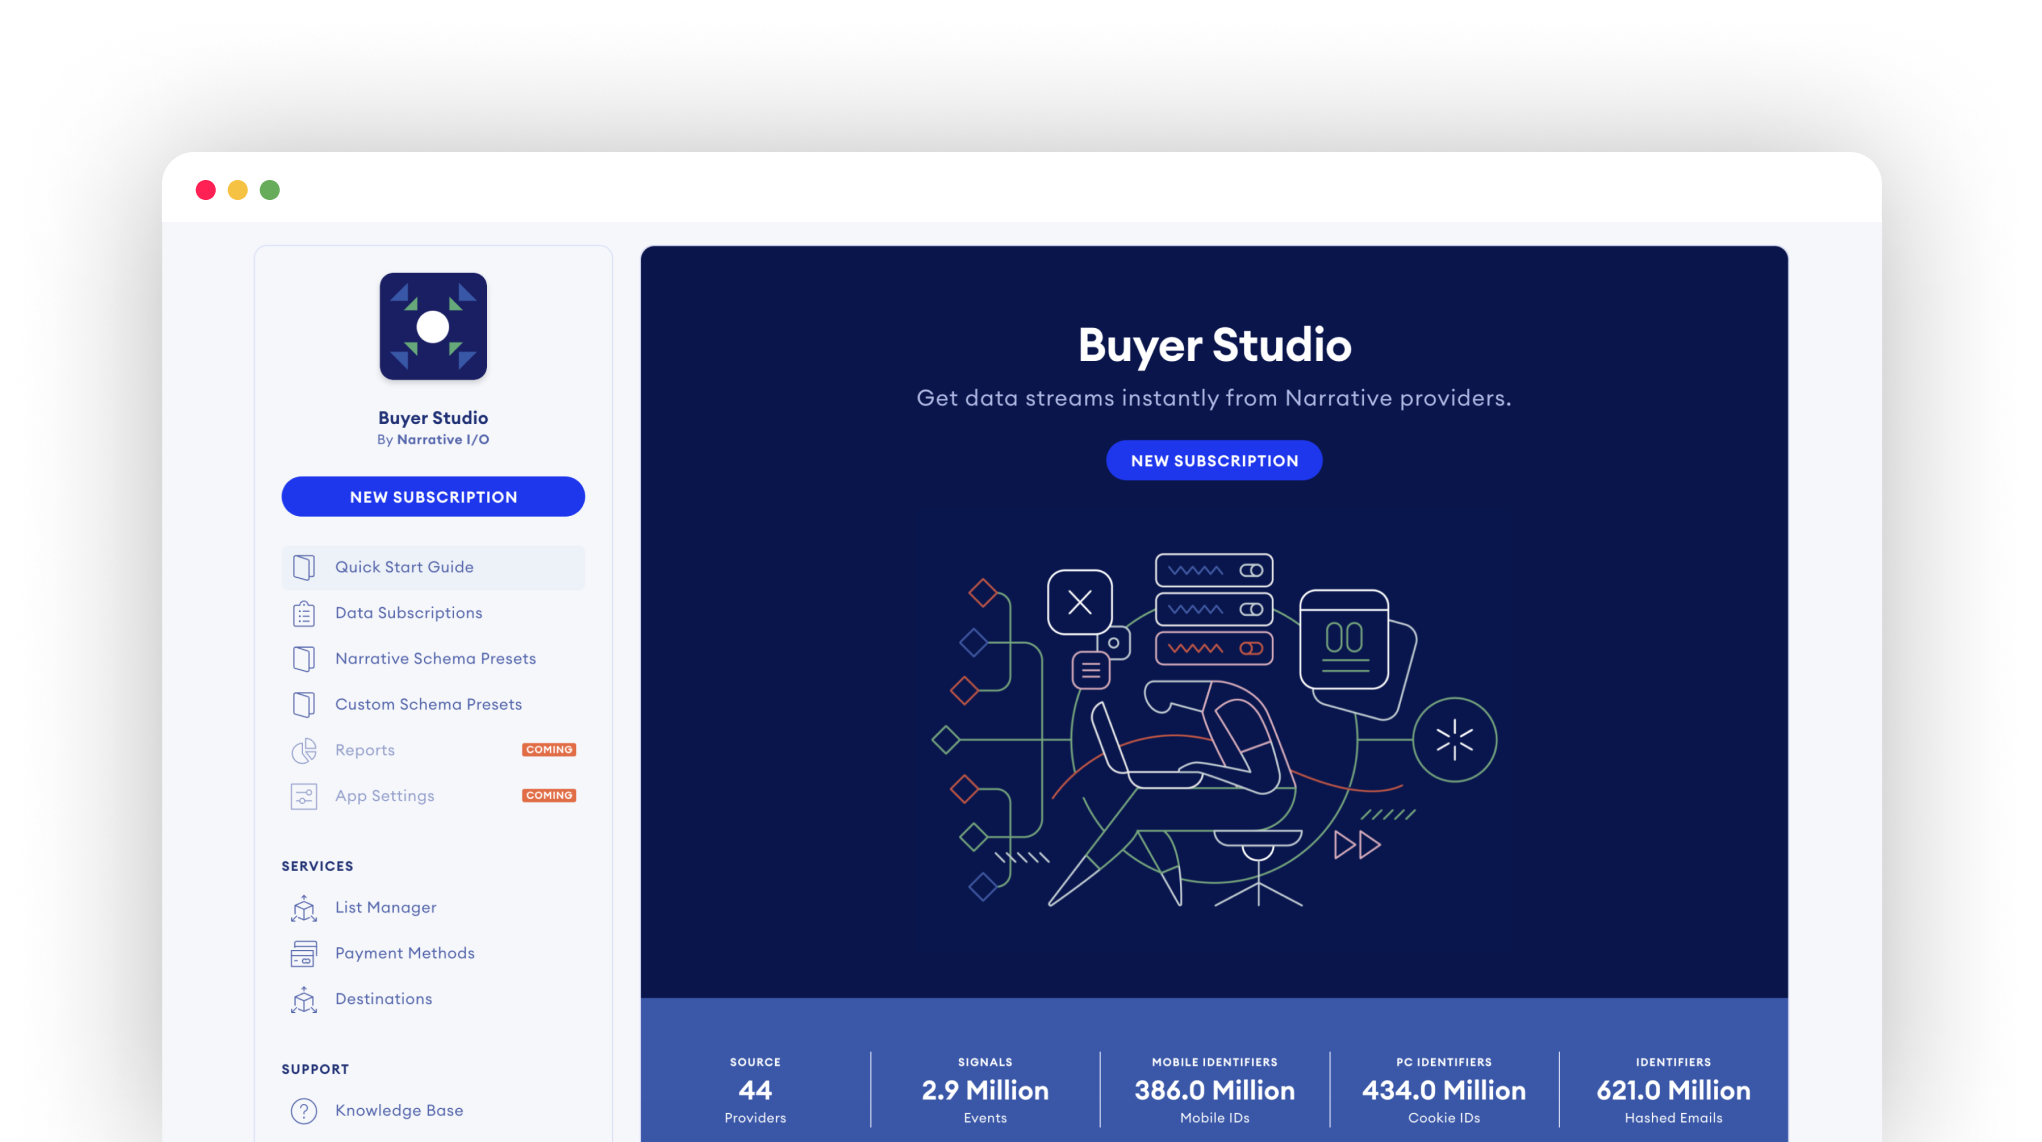Click the Narrative Schema Presets icon
This screenshot has height=1142, width=2042.
pos(304,659)
